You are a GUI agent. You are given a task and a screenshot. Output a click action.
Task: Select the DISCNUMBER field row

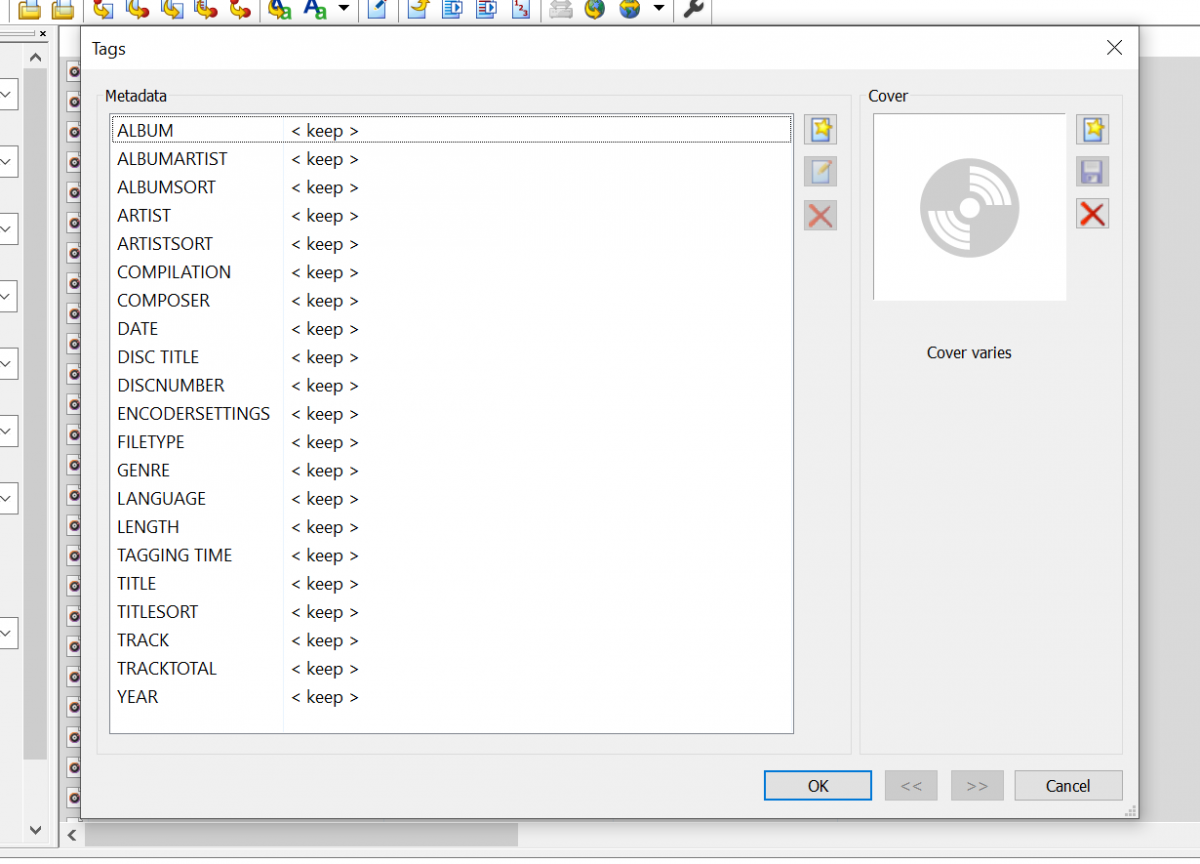(x=451, y=385)
